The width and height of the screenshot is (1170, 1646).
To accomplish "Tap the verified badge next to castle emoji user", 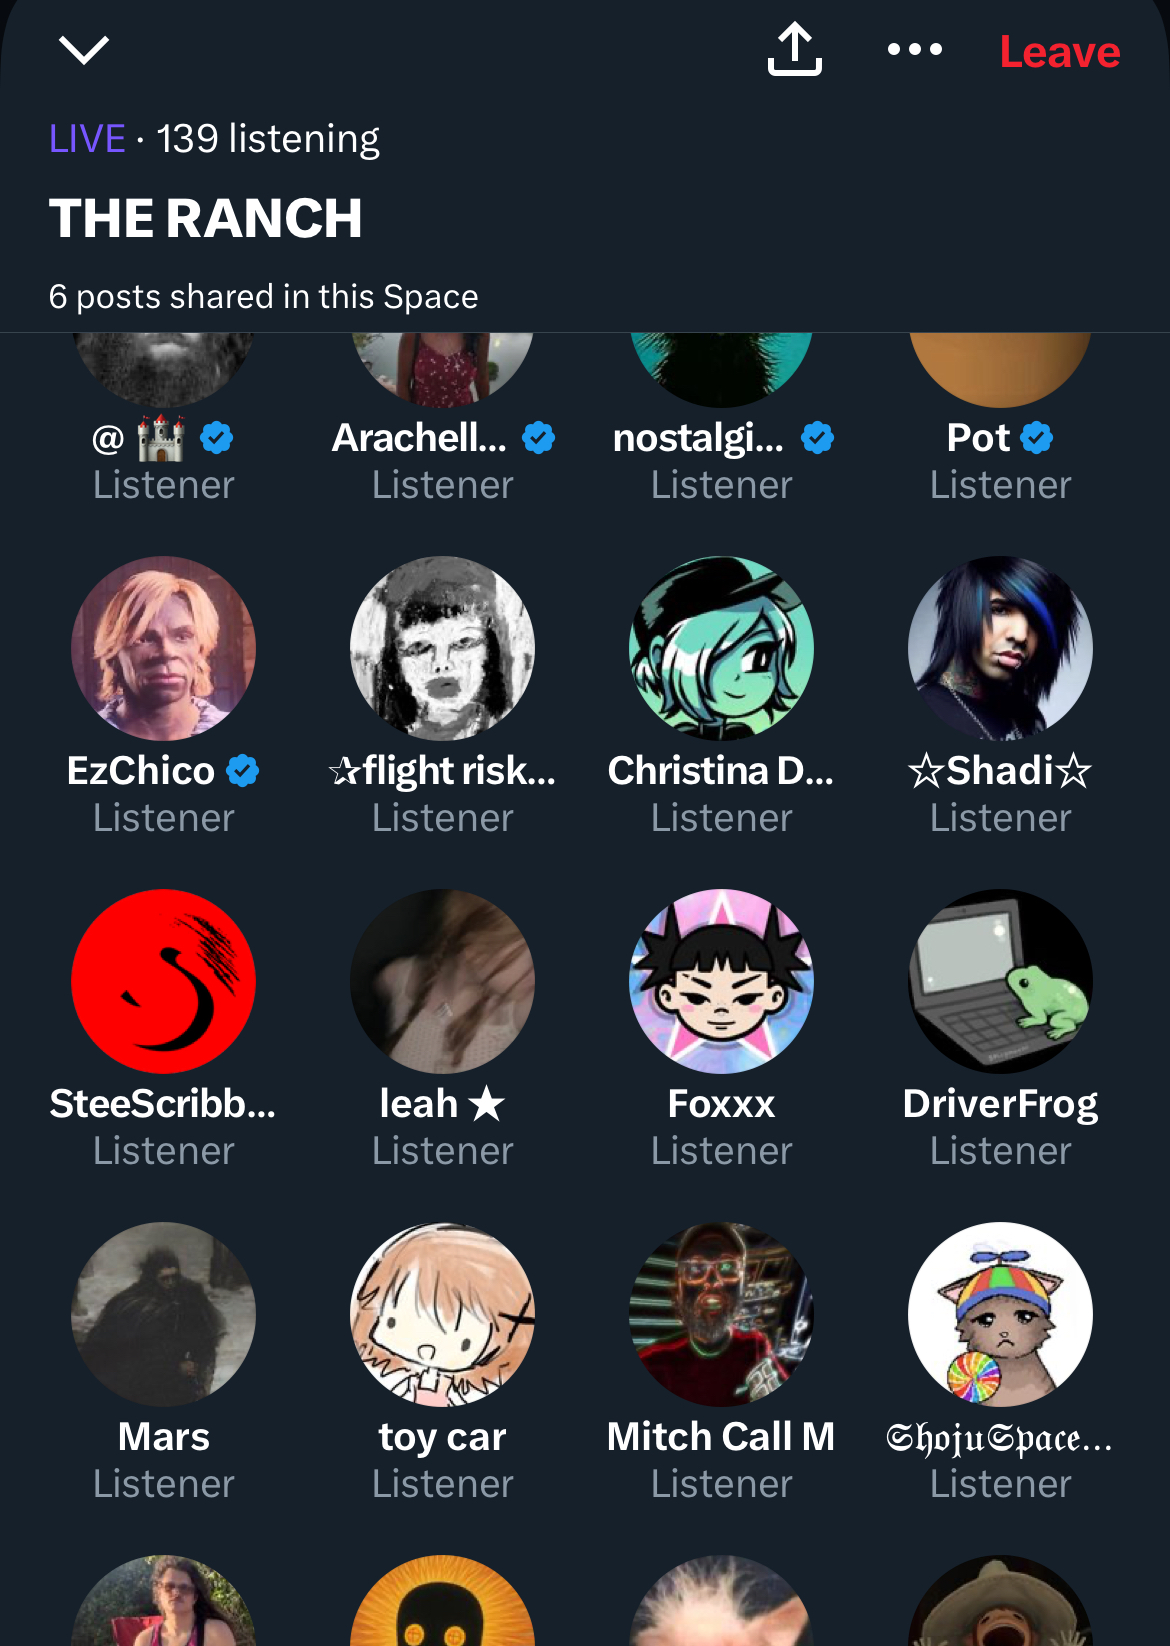I will point(216,438).
